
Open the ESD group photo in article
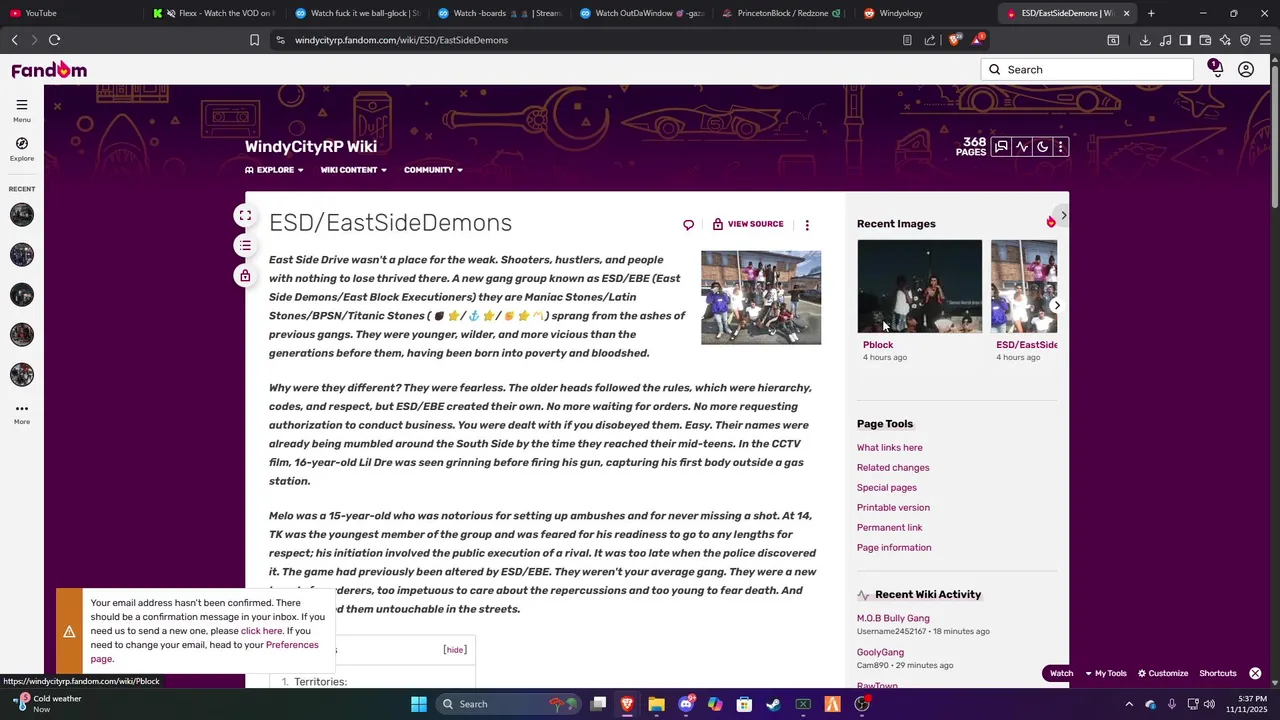tap(761, 298)
